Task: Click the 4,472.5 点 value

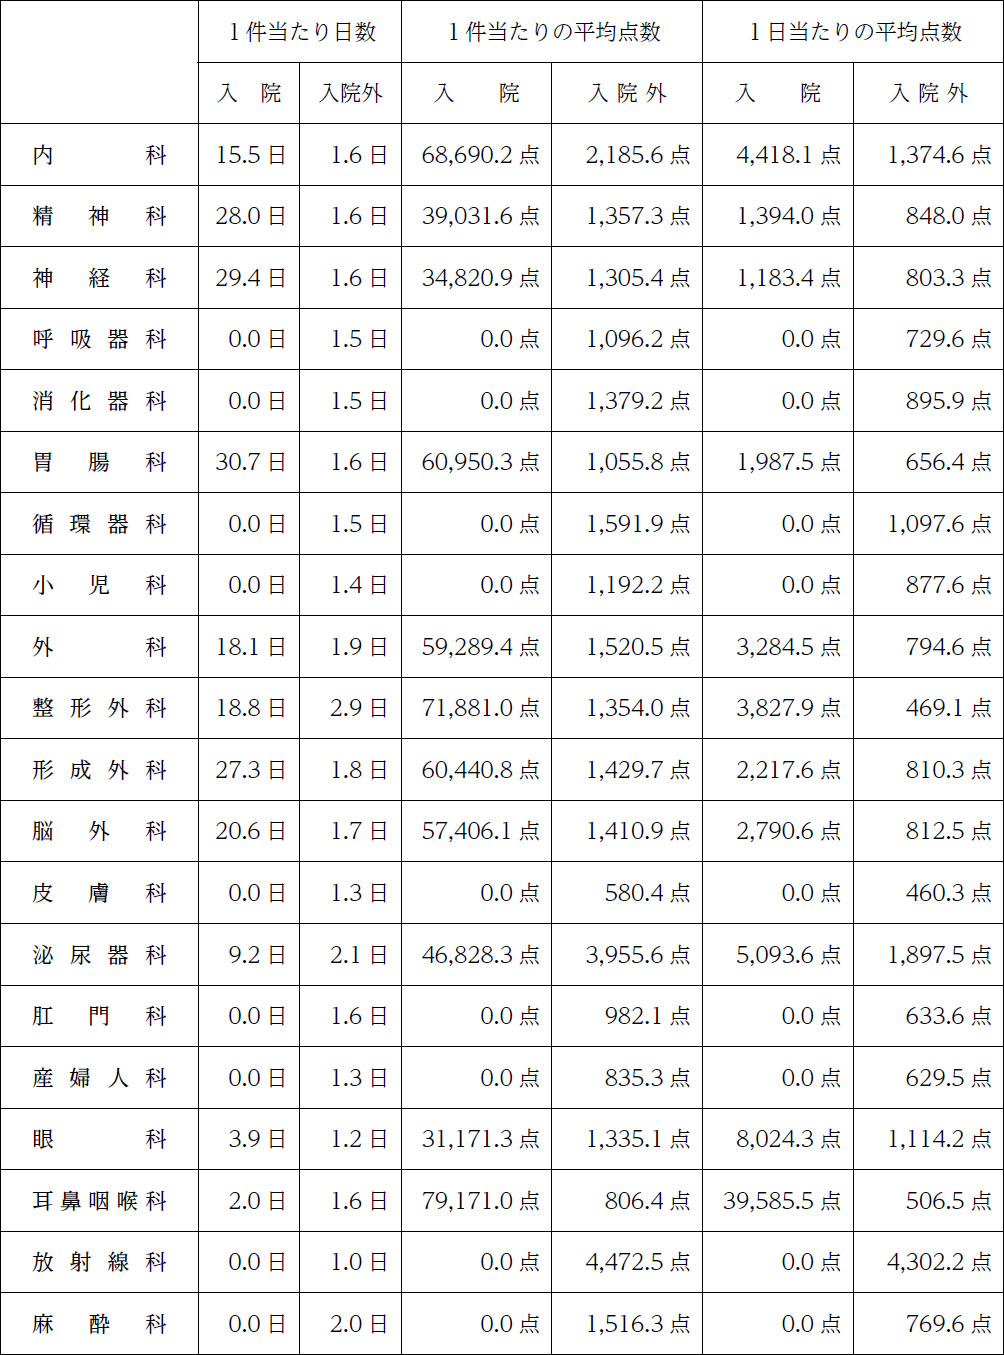Action: pos(637,1262)
